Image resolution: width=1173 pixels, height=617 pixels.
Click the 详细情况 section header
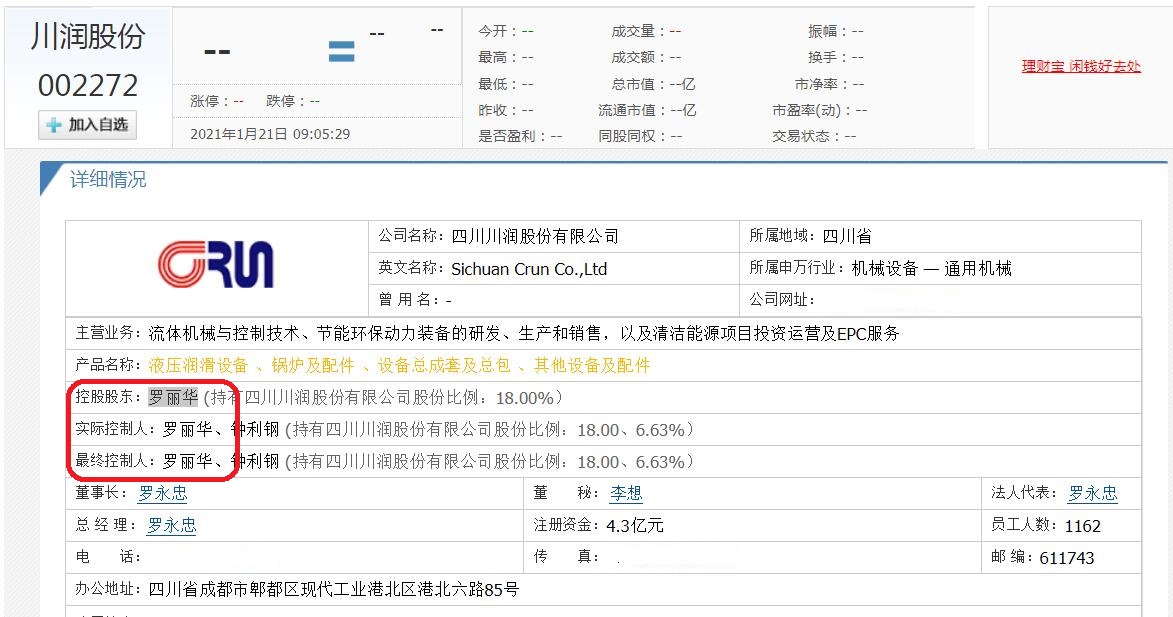pyautogui.click(x=108, y=179)
